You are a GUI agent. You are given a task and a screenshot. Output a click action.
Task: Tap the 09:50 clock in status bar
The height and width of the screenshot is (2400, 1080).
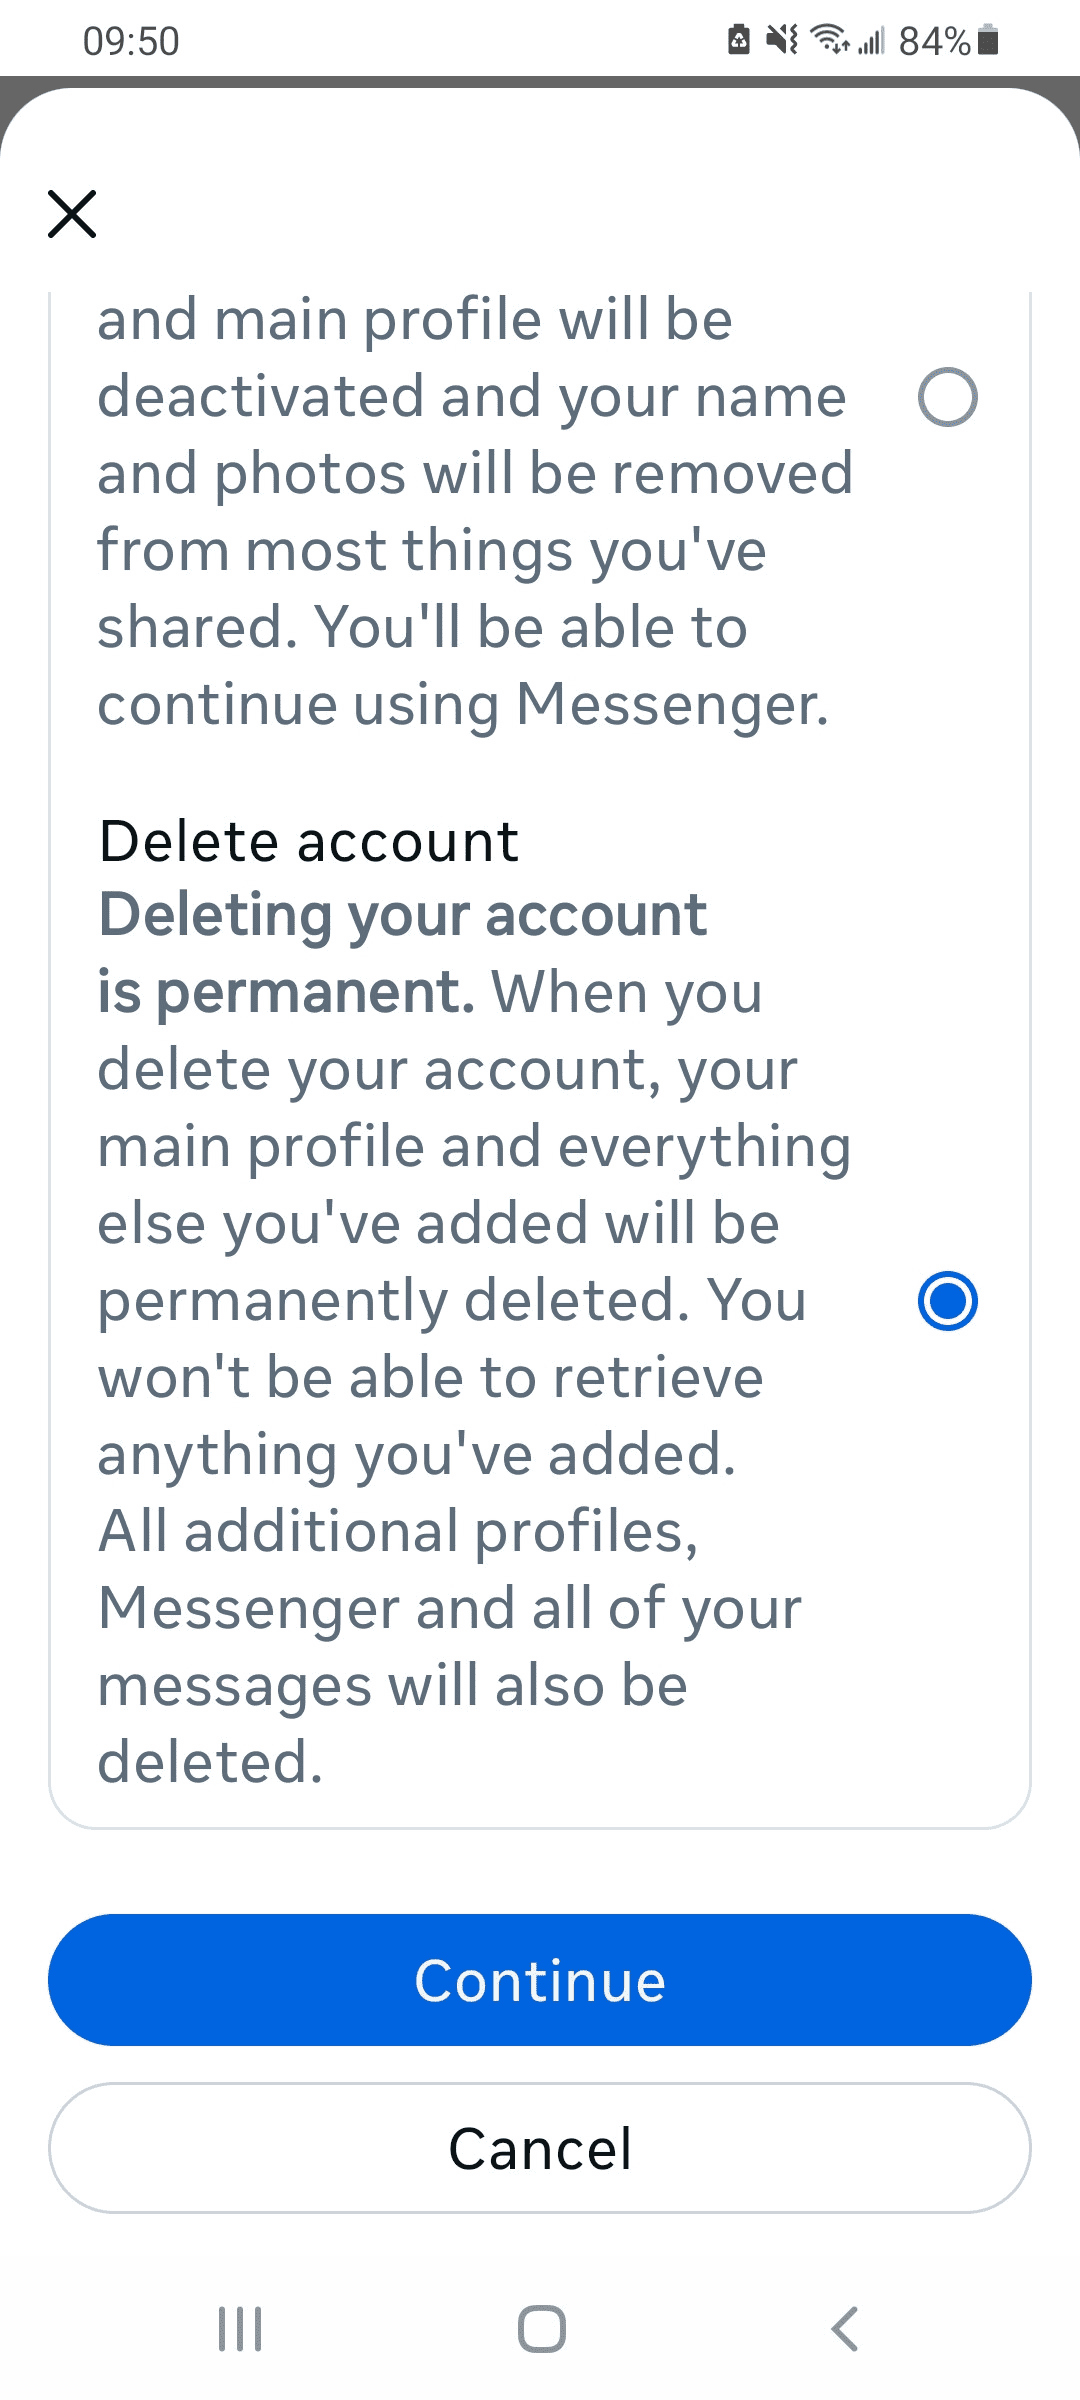pos(130,40)
